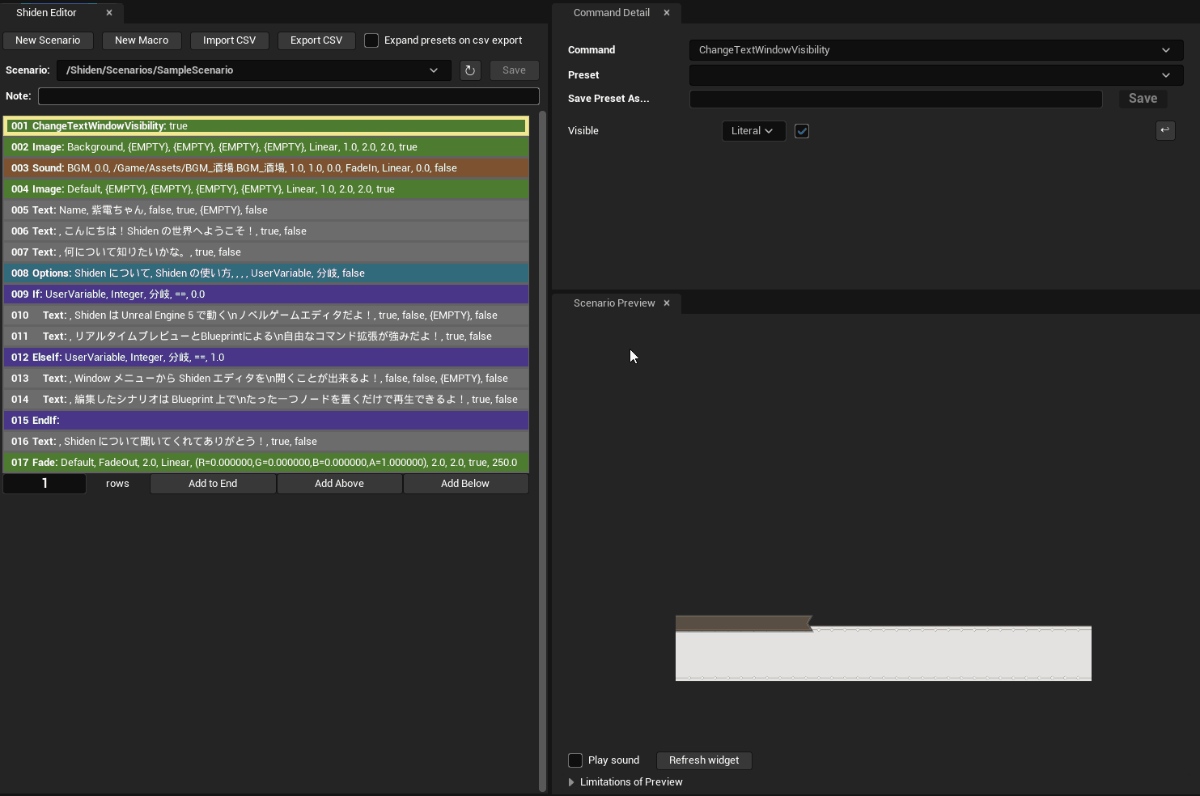Viewport: 1200px width, 796px height.
Task: Click the Add to End button
Action: pos(213,483)
